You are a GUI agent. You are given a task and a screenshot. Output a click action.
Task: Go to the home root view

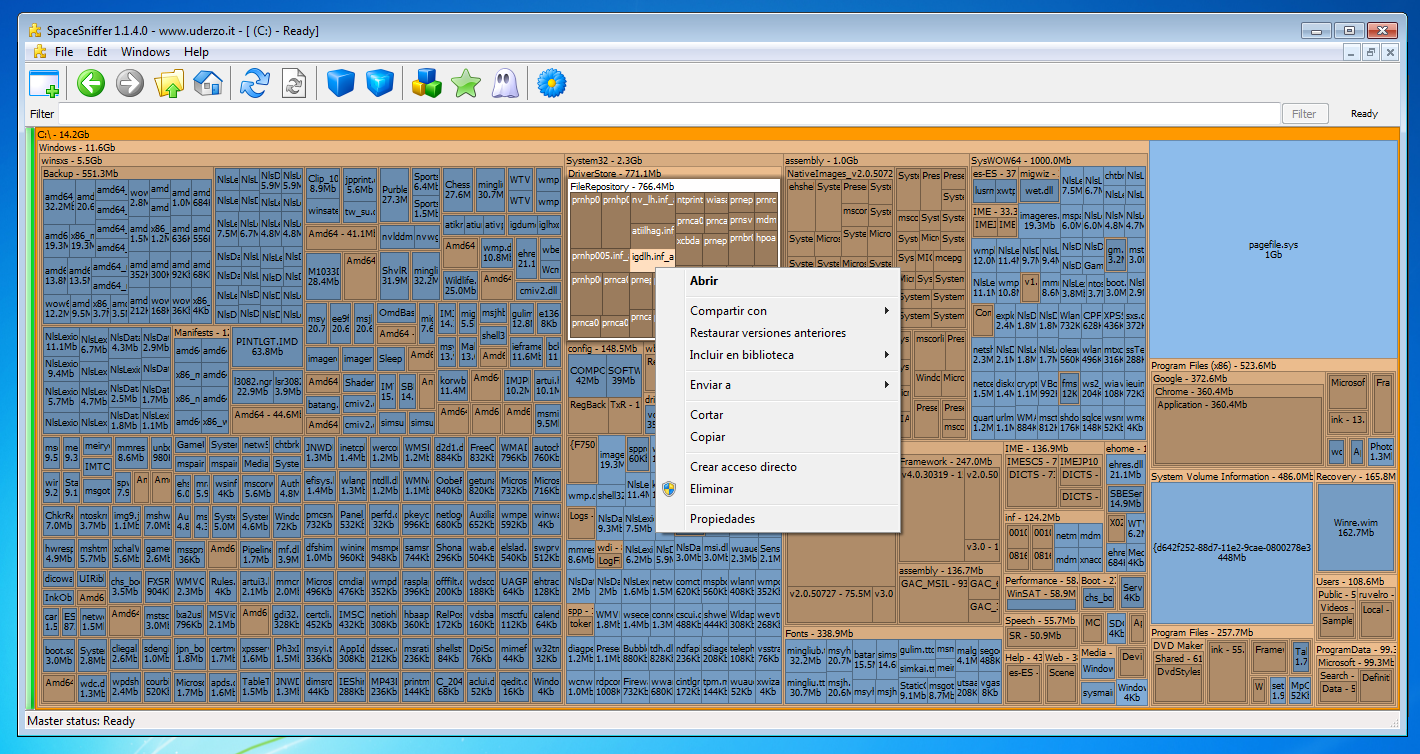208,83
